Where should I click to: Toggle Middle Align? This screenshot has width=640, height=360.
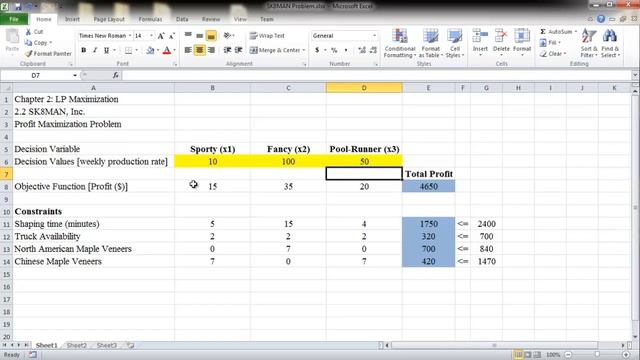200,36
